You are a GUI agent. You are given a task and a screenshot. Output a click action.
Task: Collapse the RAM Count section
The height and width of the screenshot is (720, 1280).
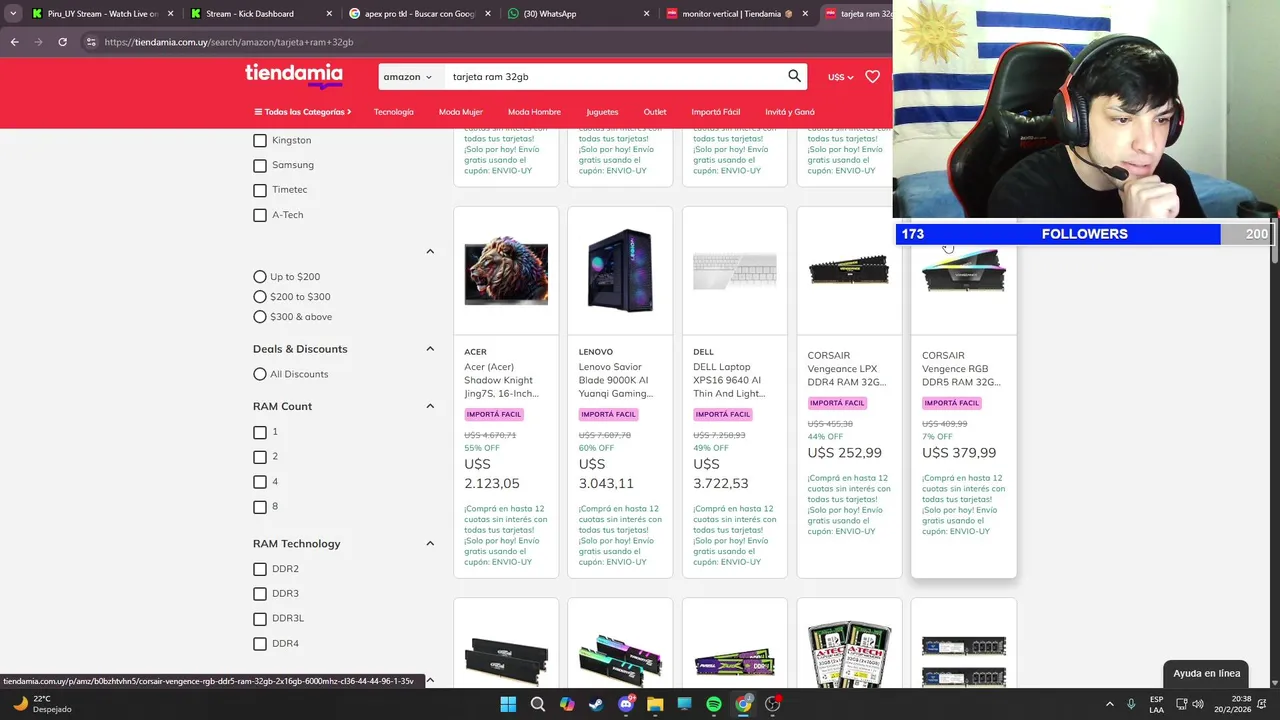coord(430,406)
